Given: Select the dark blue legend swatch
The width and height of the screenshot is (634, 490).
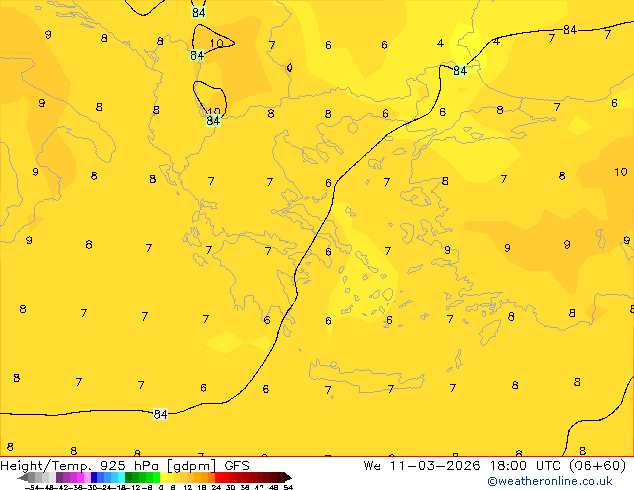Looking at the screenshot, I should [94, 477].
